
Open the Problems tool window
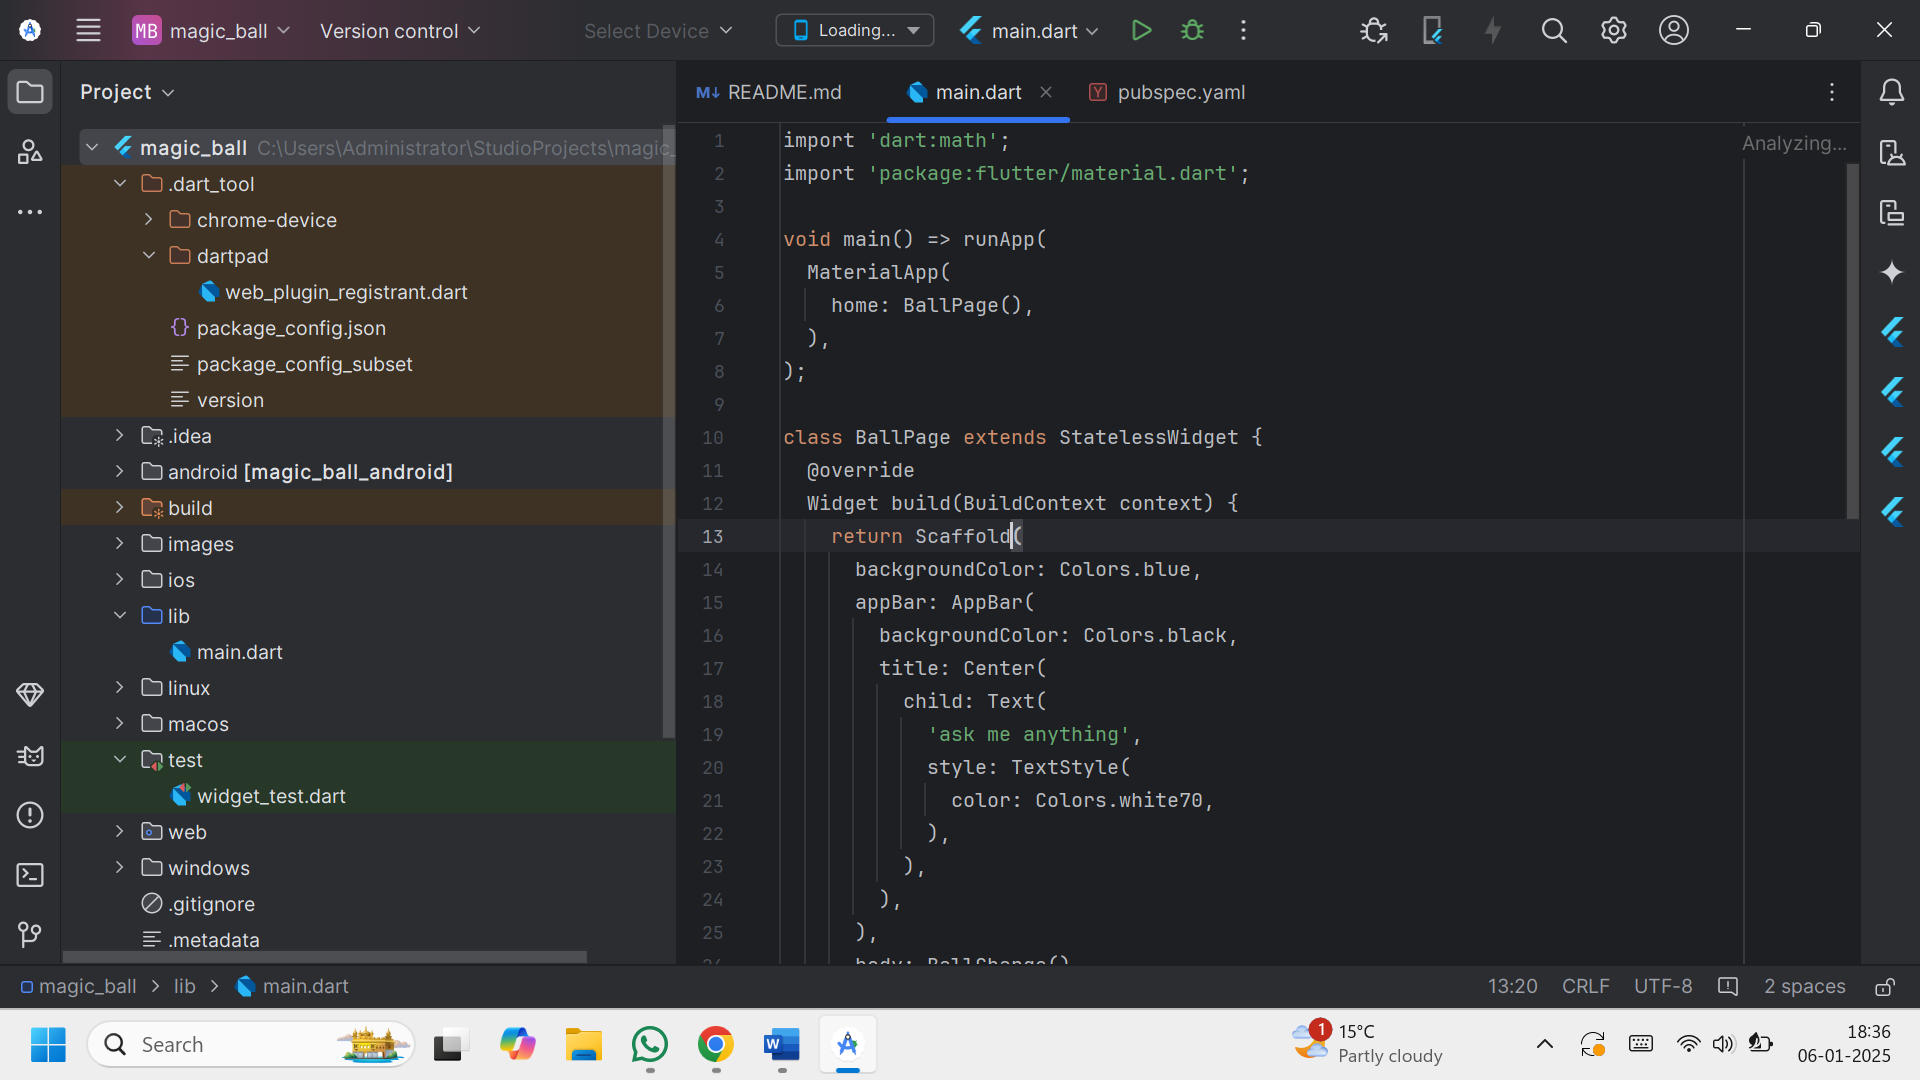30,815
